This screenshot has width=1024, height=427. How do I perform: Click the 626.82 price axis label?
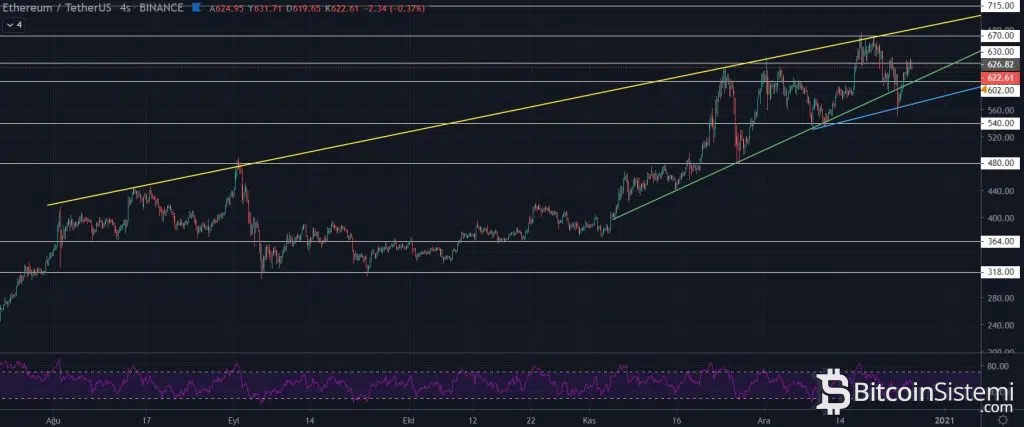point(1000,63)
